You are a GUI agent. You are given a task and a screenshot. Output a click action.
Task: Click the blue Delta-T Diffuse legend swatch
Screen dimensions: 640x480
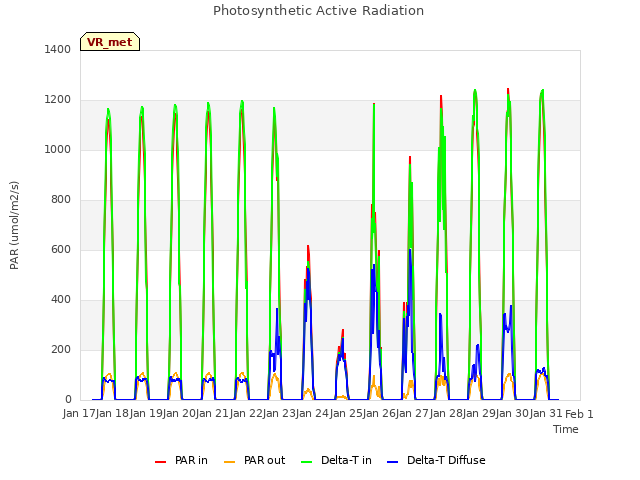pyautogui.click(x=392, y=462)
